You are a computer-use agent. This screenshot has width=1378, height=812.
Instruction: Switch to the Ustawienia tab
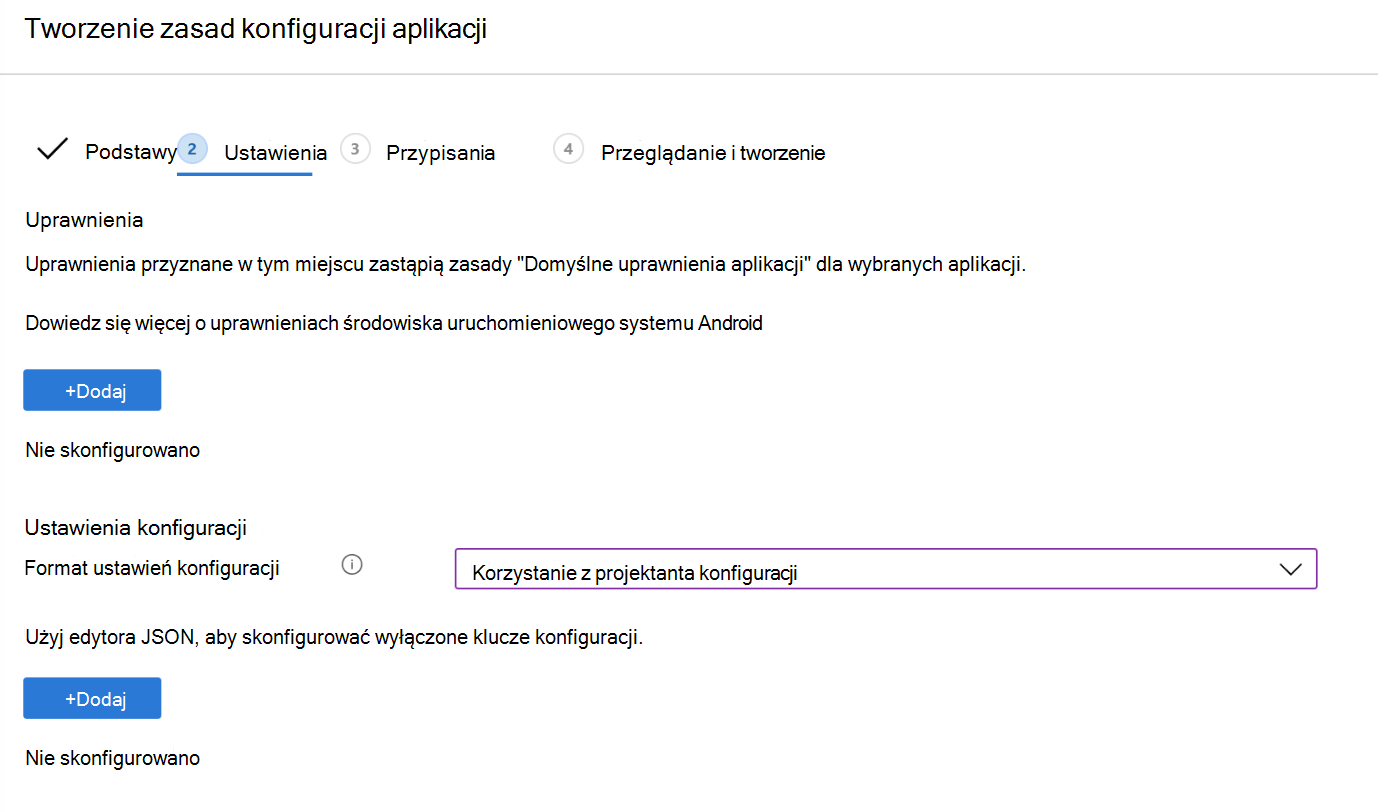pyautogui.click(x=275, y=153)
